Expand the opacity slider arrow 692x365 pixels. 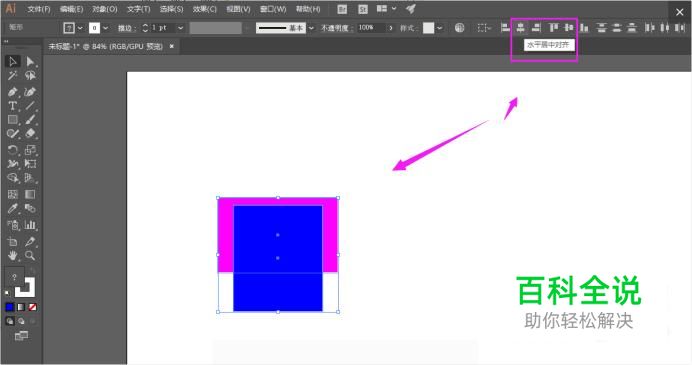coord(391,28)
